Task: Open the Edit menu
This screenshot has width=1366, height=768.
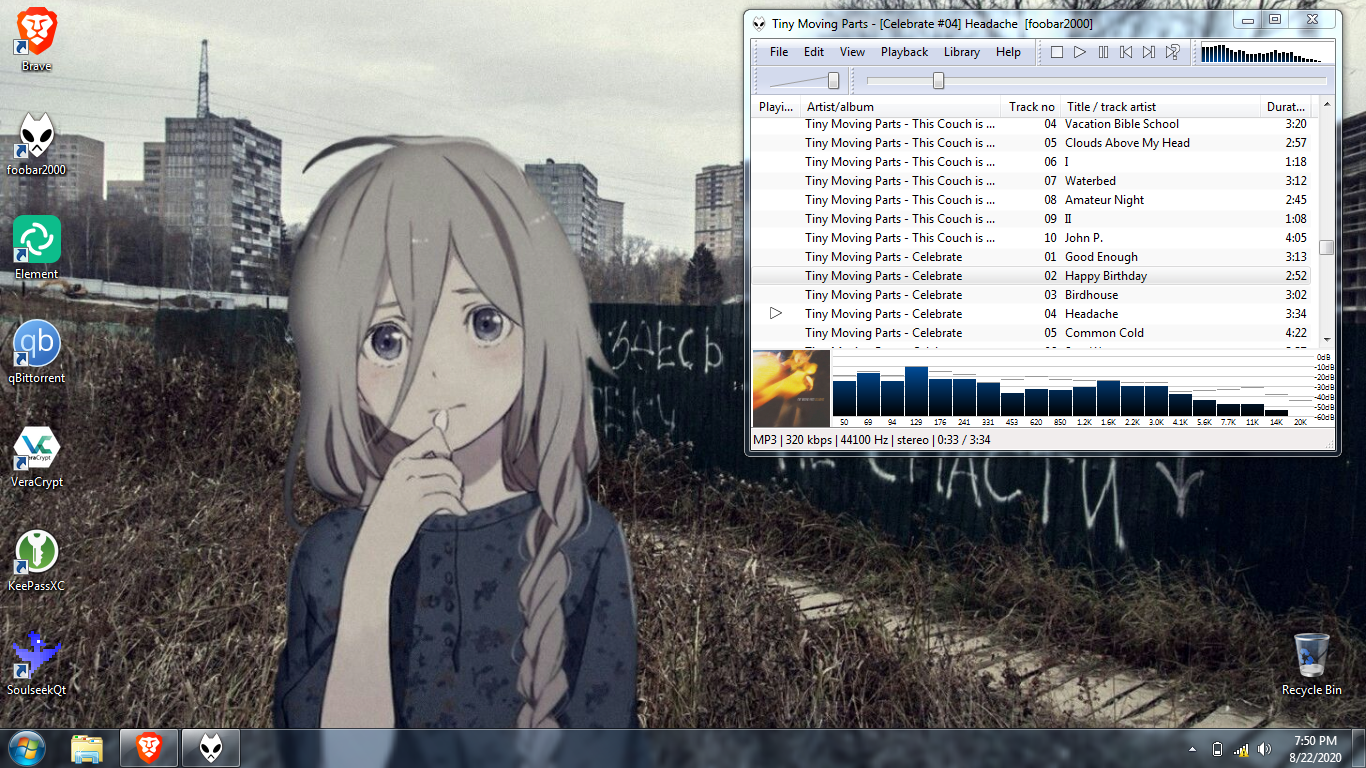Action: (x=814, y=52)
